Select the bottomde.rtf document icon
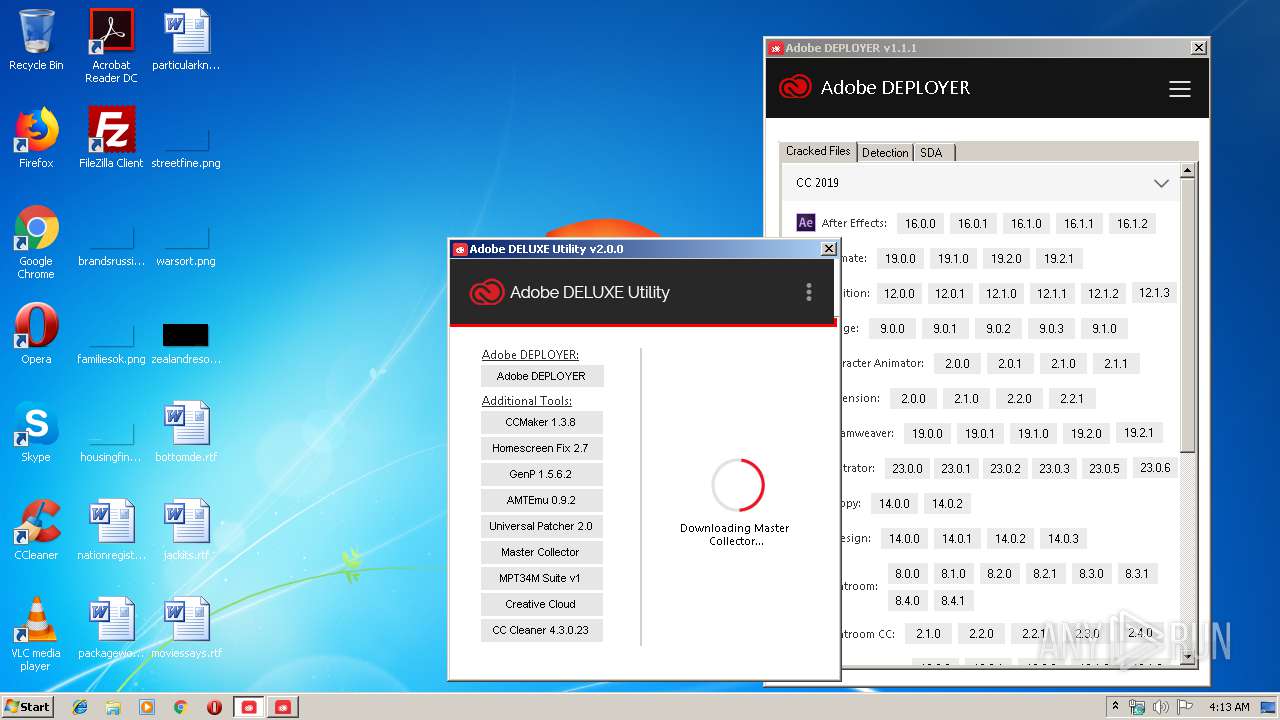This screenshot has height=720, width=1280. (186, 432)
